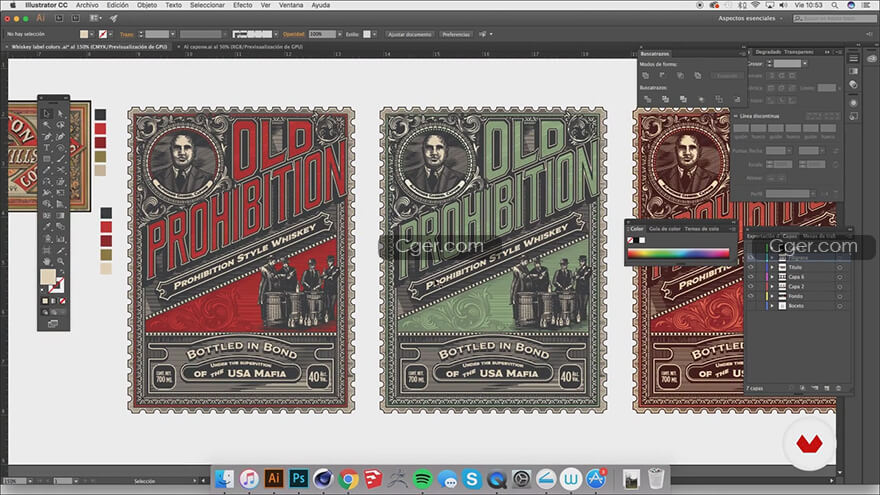Target the Boceto layer circle
Viewport: 880px width, 495px height.
840,306
